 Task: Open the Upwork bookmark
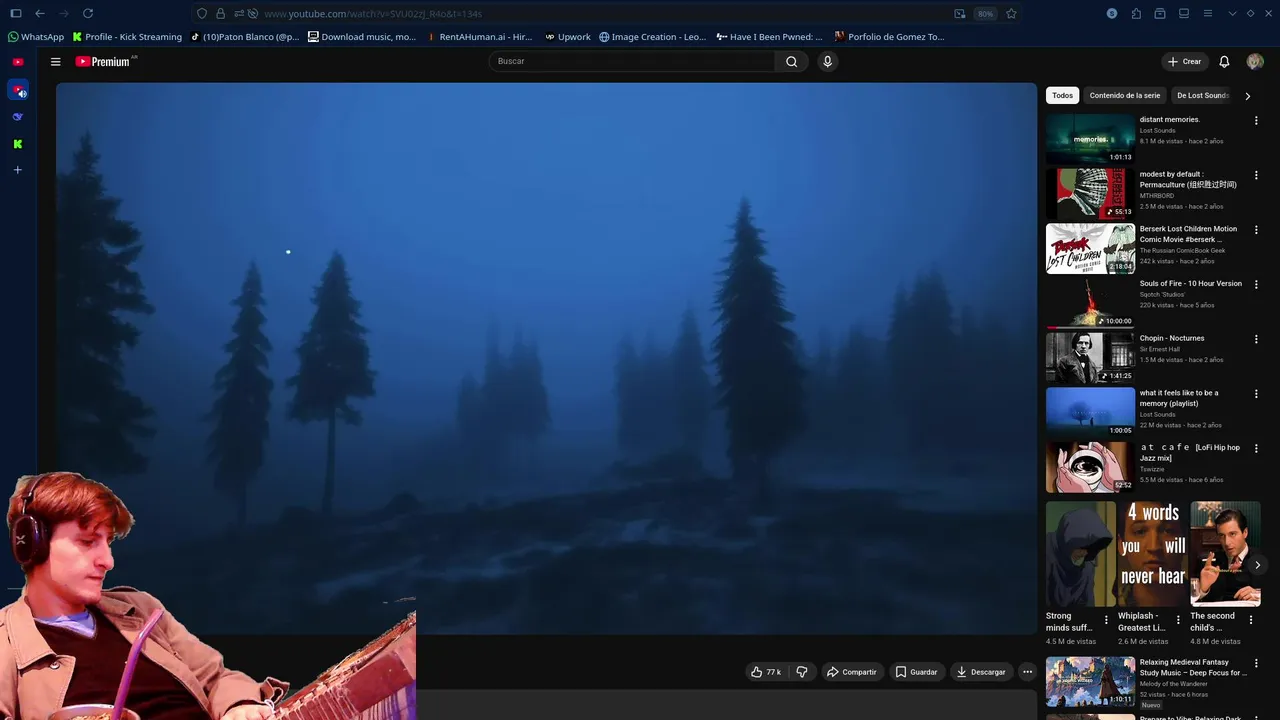click(x=568, y=37)
